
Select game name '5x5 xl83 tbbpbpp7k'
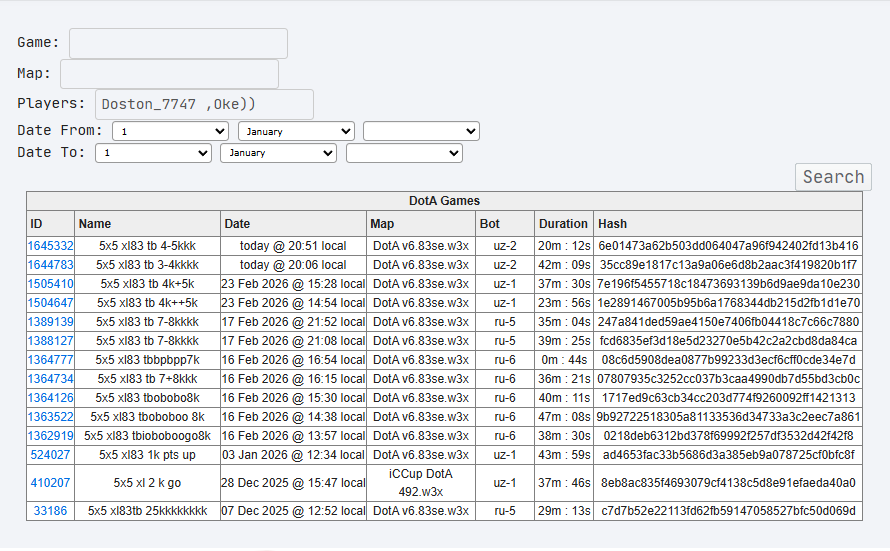point(148,360)
